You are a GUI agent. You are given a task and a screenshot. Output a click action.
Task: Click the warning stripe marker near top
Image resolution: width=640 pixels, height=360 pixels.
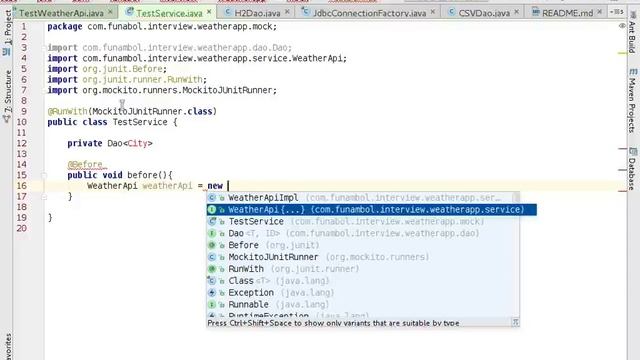622,53
